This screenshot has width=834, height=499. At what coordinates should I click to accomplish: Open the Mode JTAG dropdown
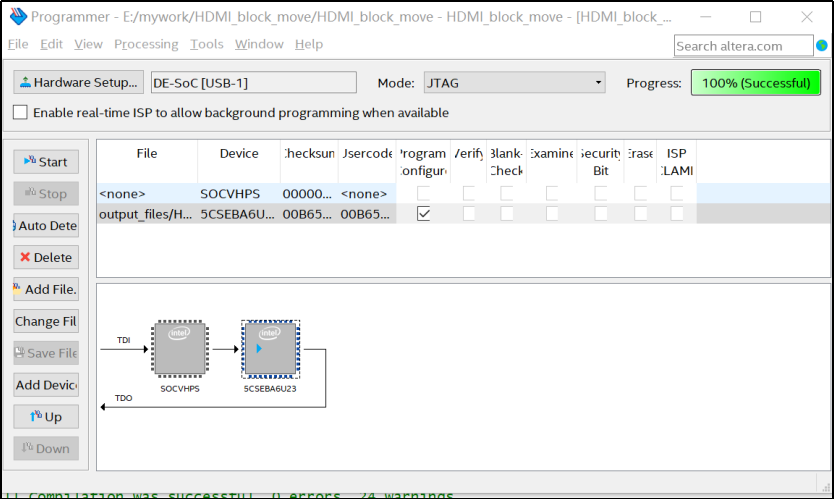click(x=514, y=82)
